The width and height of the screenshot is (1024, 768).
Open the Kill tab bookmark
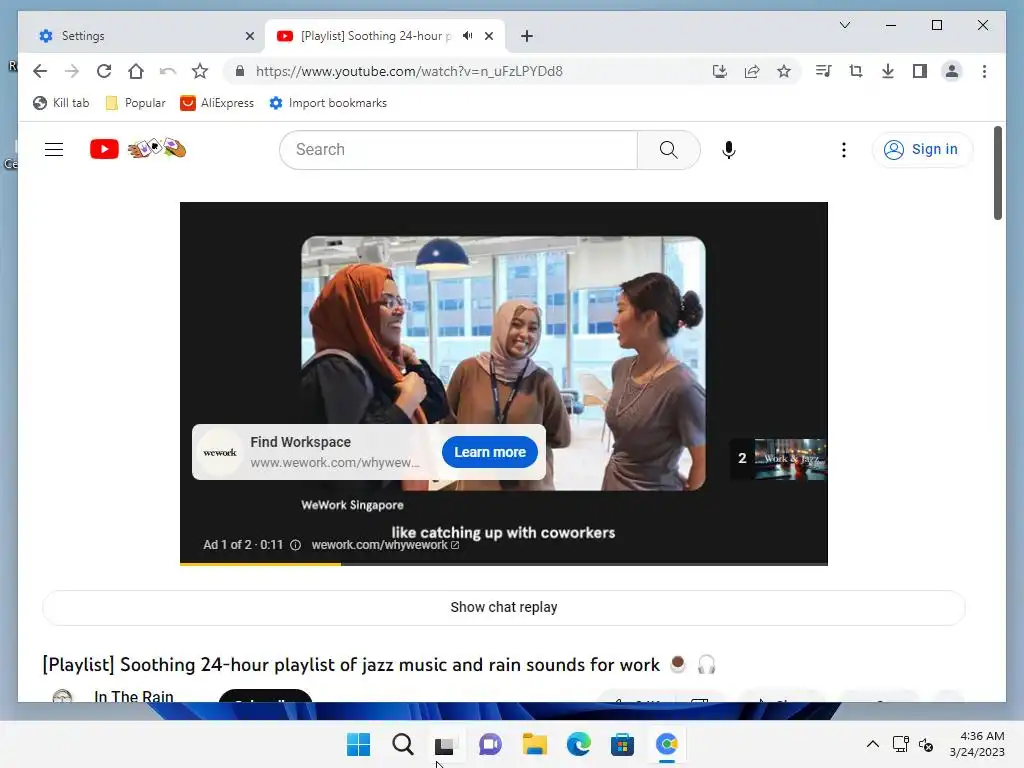(61, 103)
